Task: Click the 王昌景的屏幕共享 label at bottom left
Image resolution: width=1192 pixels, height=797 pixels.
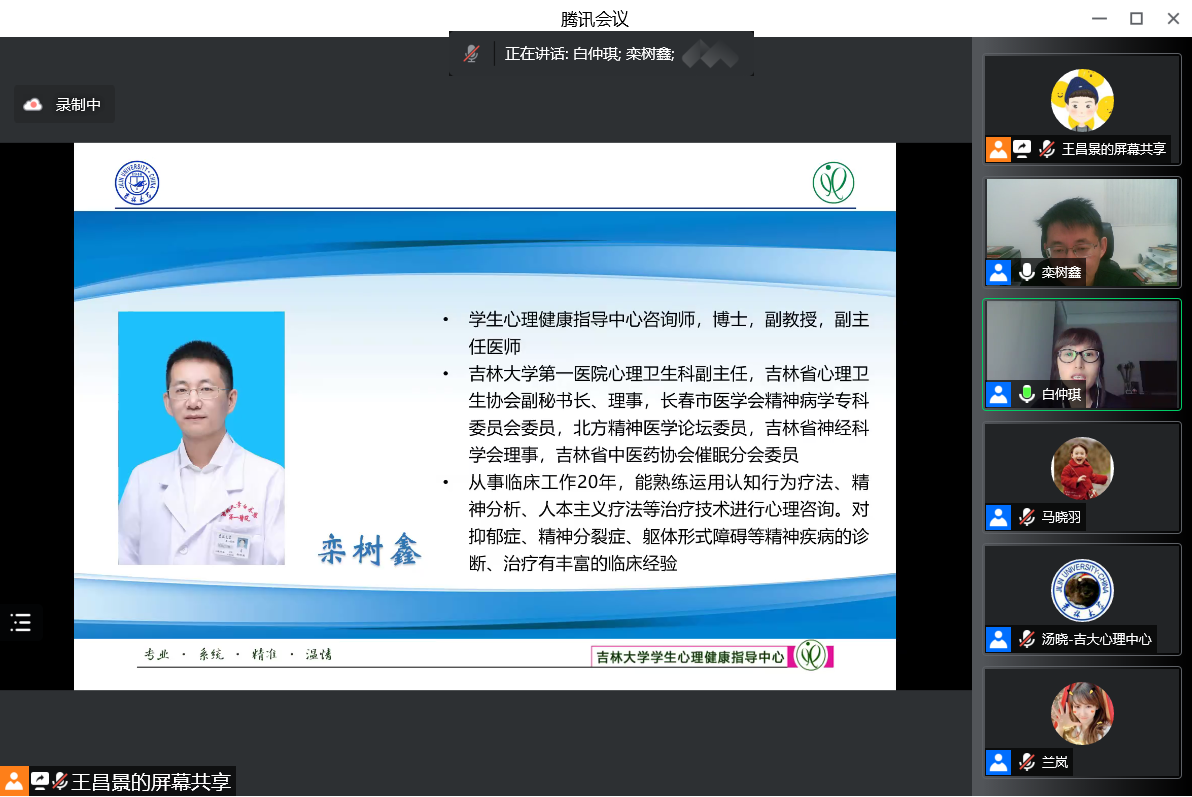Action: [151, 782]
